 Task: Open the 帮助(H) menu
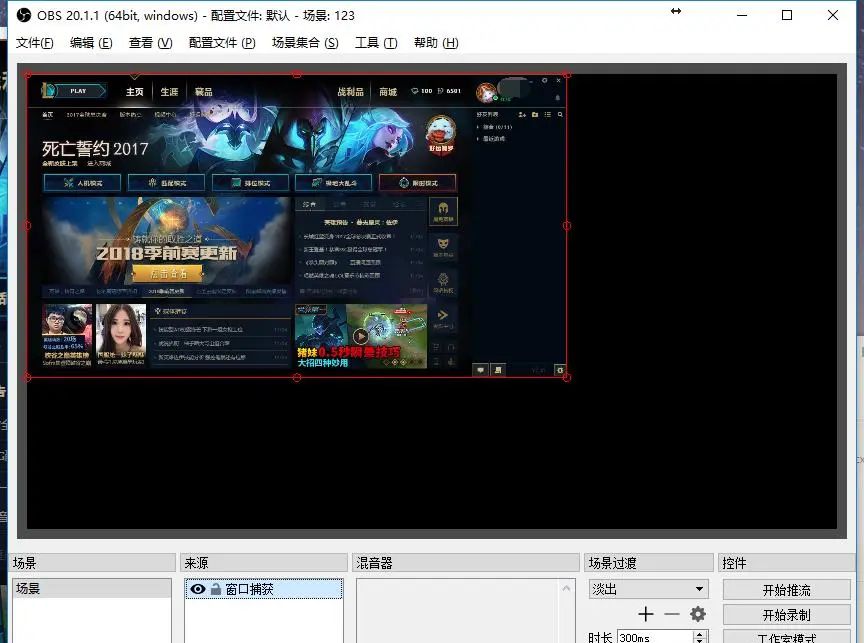pyautogui.click(x=436, y=42)
